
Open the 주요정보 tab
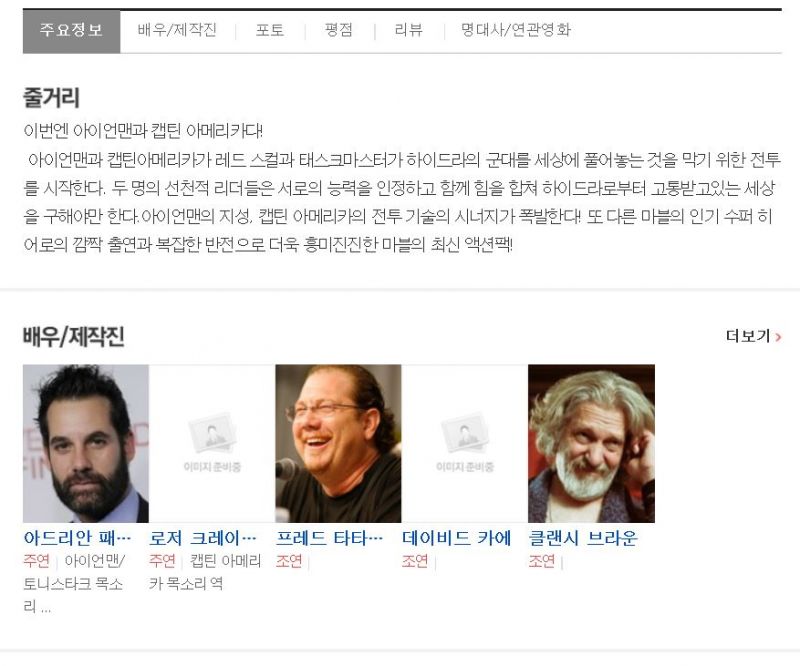pos(71,31)
